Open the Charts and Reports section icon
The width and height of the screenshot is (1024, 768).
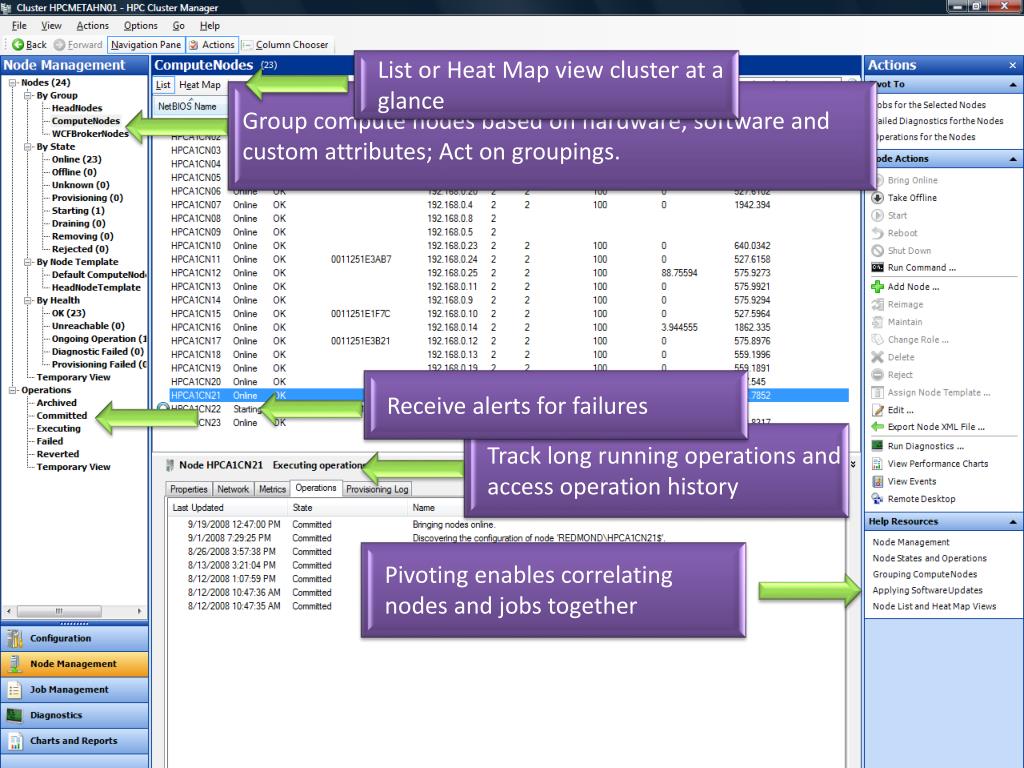point(14,741)
